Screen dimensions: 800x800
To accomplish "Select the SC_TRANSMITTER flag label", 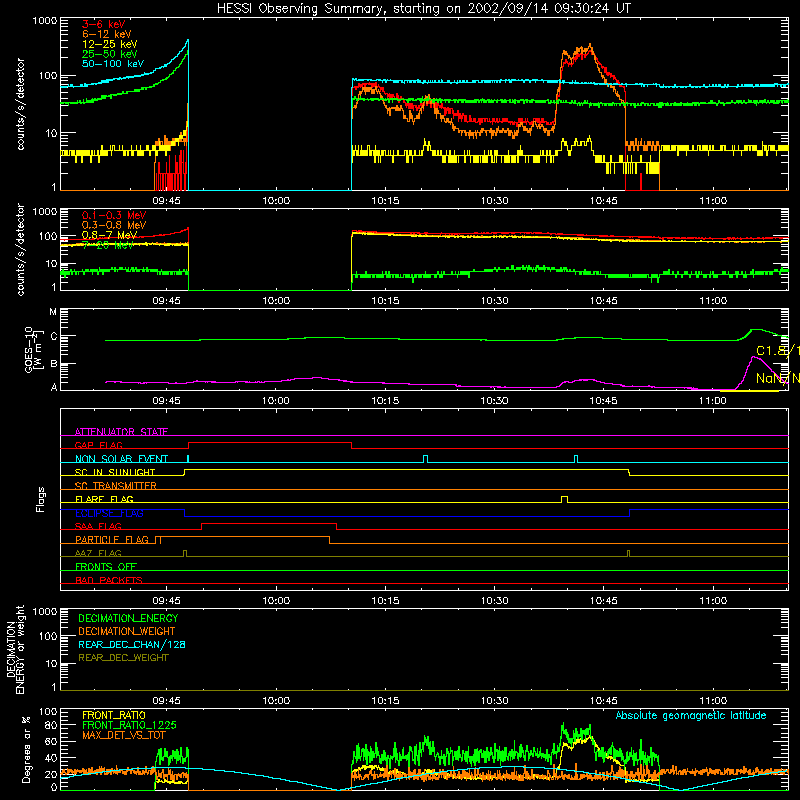I will [116, 486].
